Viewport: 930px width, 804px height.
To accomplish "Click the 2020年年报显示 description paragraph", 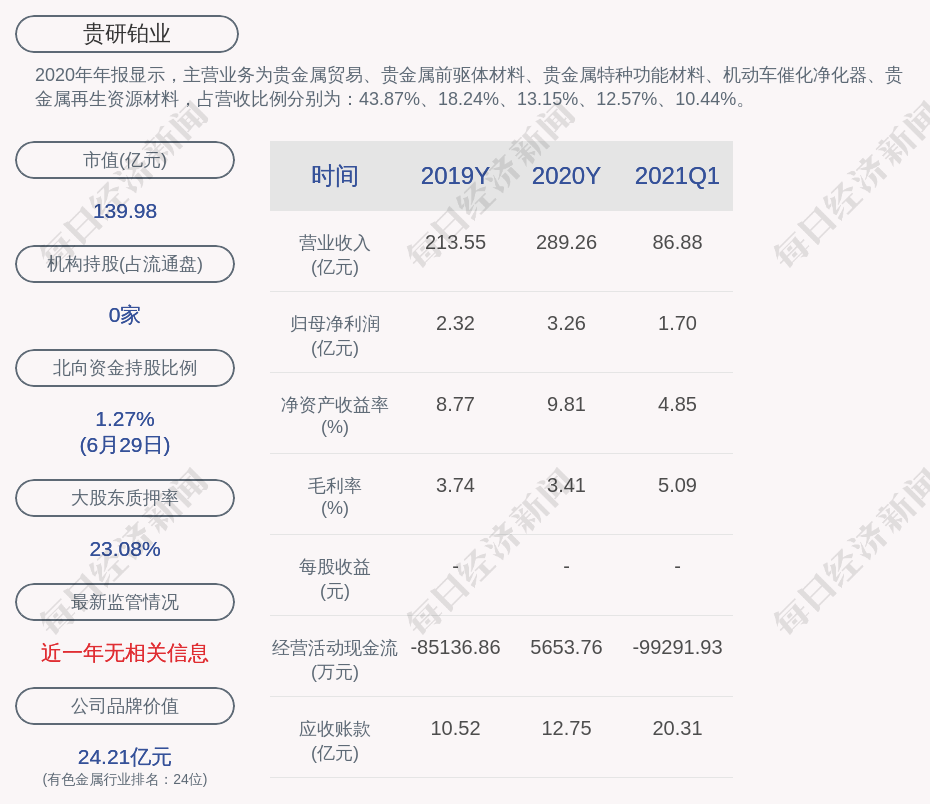I will (x=469, y=87).
